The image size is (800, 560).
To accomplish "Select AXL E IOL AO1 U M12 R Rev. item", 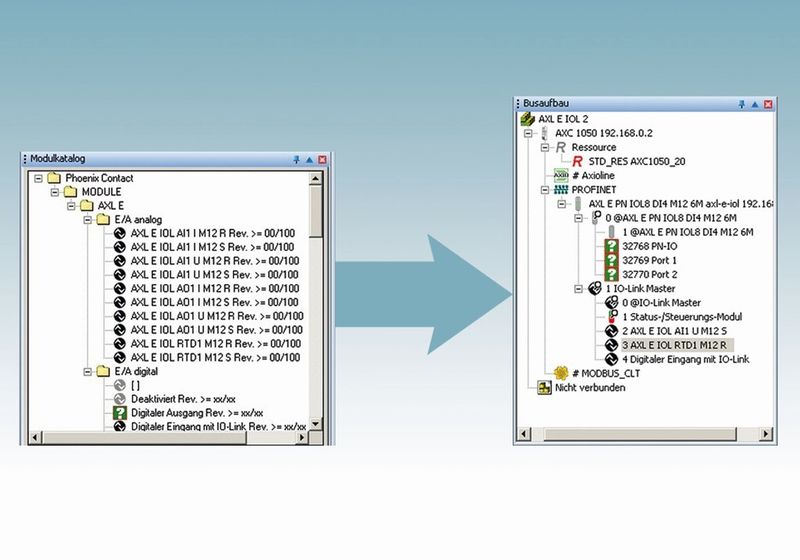I will (217, 316).
